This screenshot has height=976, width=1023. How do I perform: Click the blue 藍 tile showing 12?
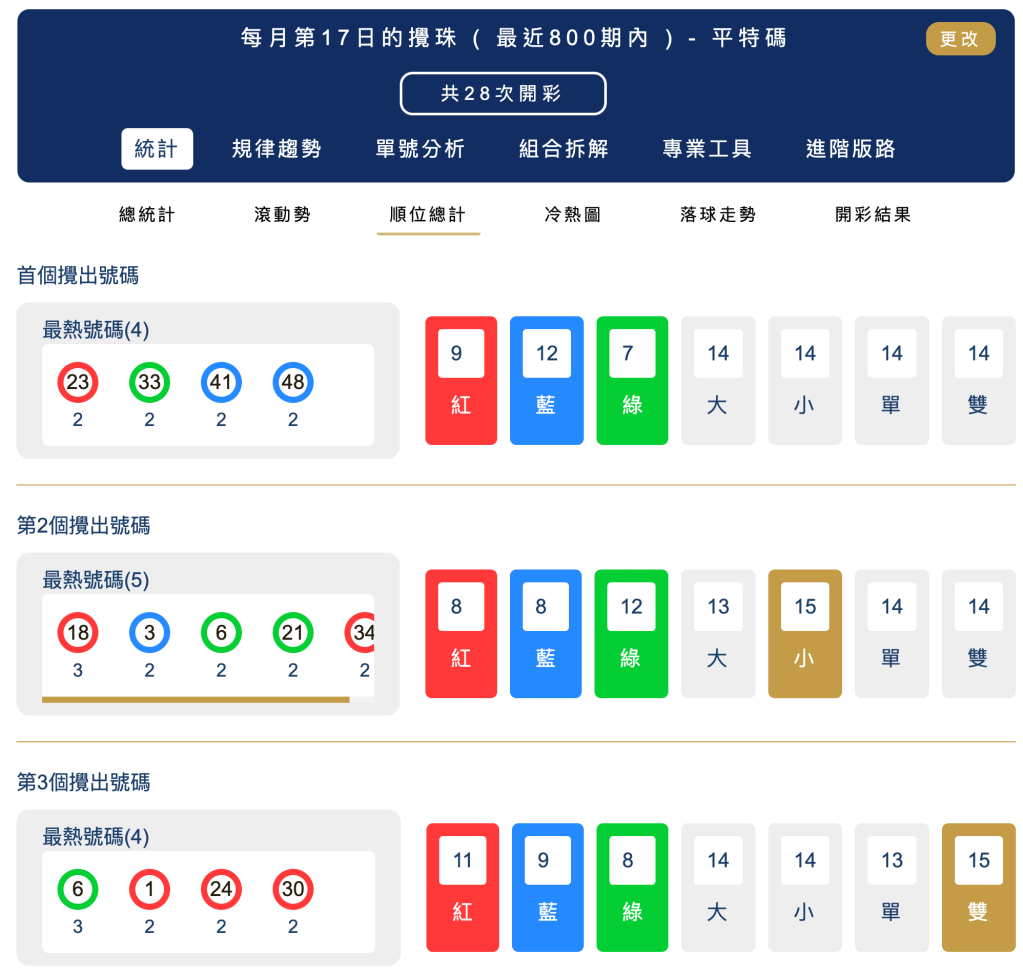click(x=546, y=380)
